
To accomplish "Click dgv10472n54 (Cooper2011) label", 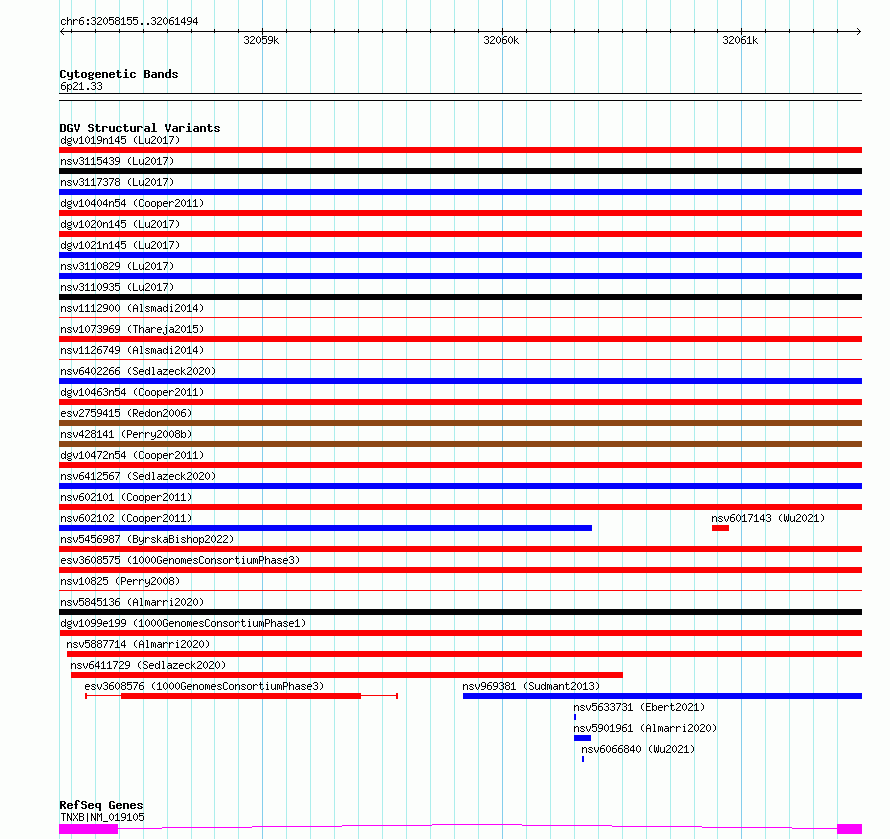I will (x=132, y=455).
